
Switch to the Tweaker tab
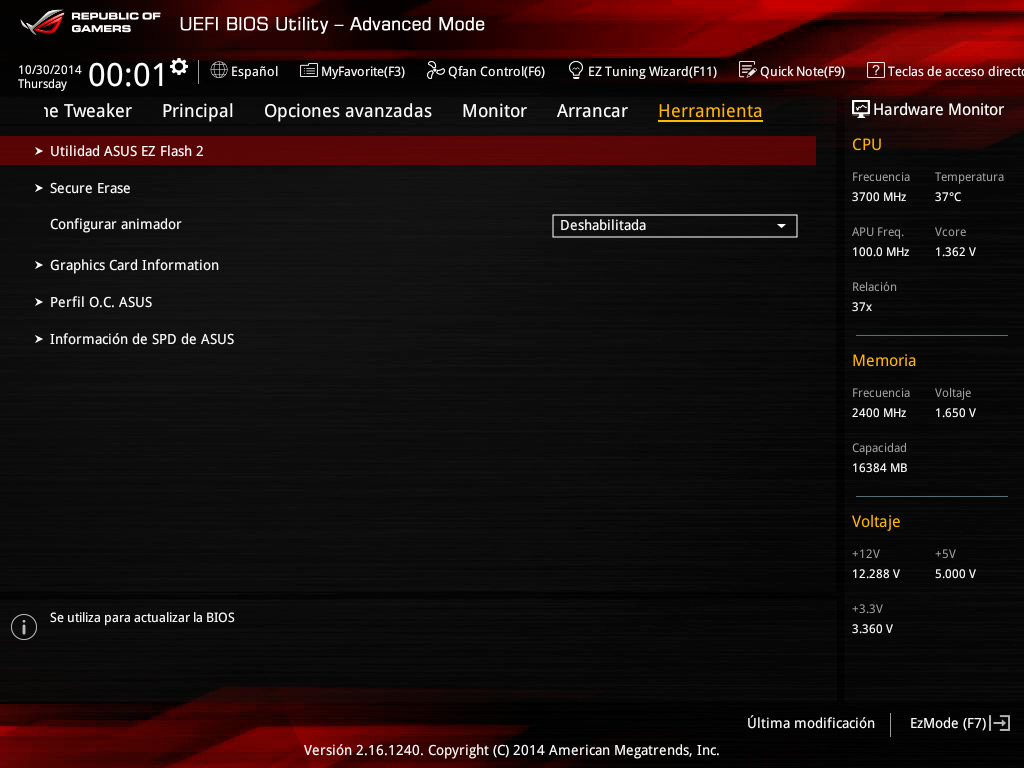click(x=88, y=111)
